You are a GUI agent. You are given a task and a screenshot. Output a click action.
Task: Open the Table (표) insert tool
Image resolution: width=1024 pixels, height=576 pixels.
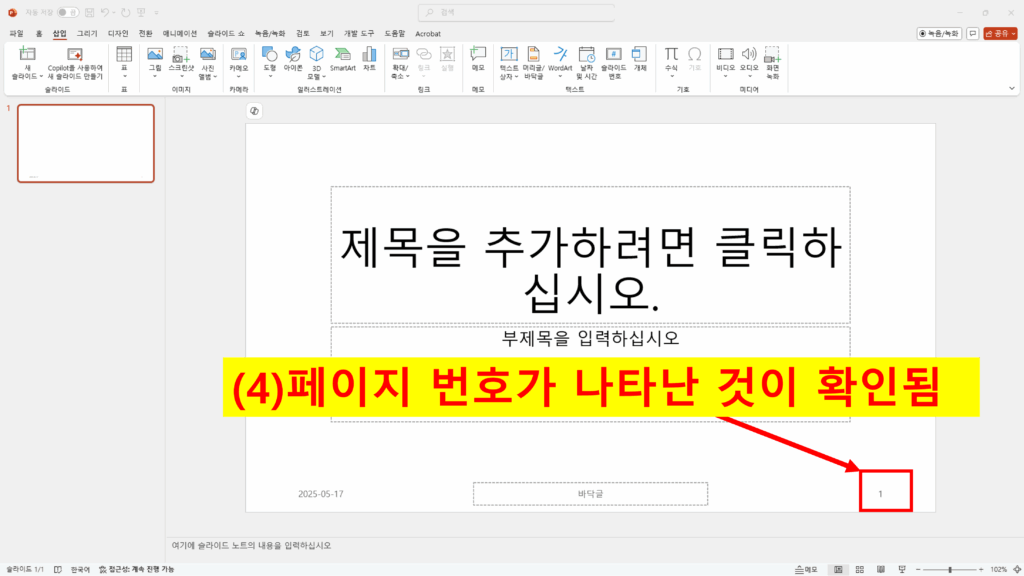tap(124, 63)
